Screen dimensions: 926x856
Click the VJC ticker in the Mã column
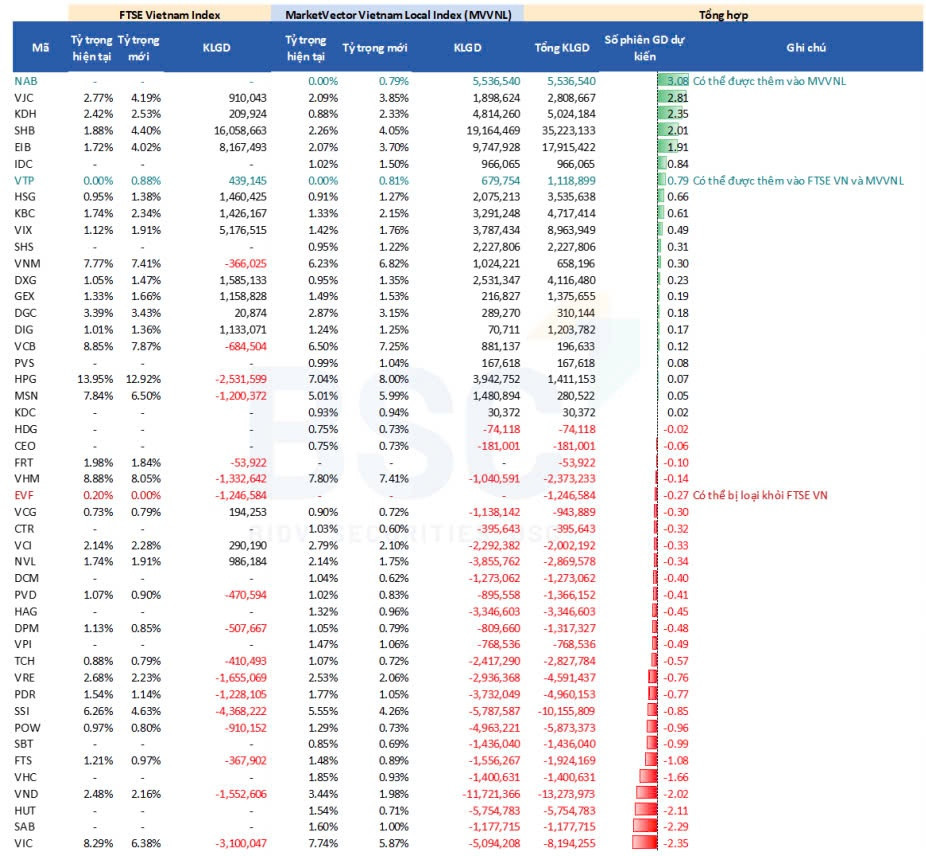coord(24,97)
